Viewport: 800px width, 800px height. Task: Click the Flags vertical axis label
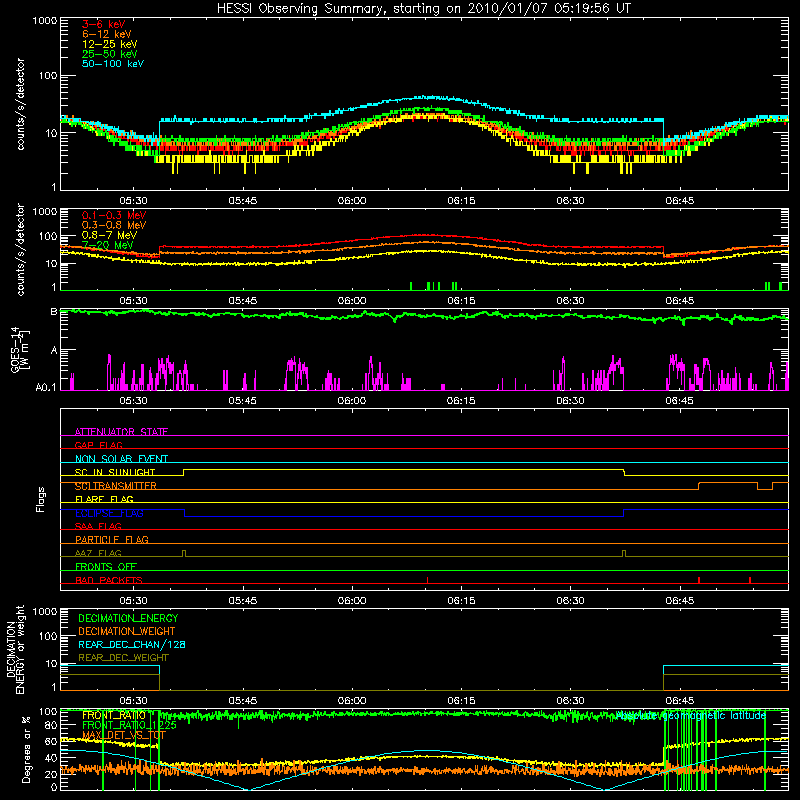click(x=41, y=499)
